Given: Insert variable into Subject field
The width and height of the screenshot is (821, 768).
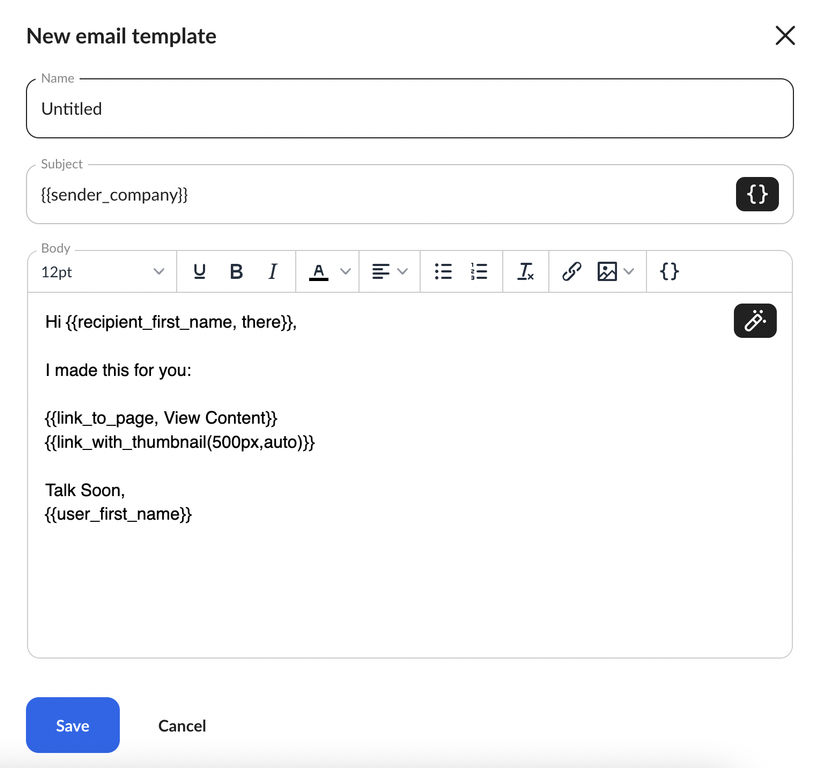Looking at the screenshot, I should [x=757, y=194].
